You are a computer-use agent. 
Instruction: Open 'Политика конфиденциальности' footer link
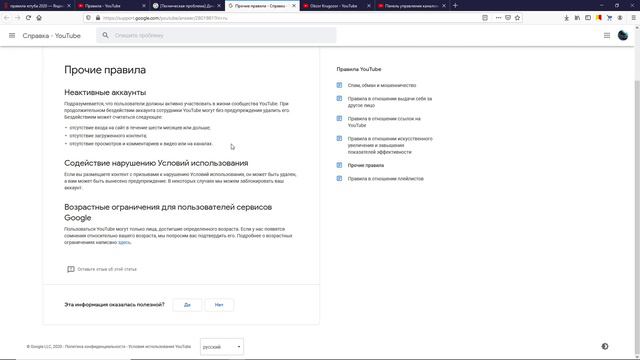click(x=95, y=347)
